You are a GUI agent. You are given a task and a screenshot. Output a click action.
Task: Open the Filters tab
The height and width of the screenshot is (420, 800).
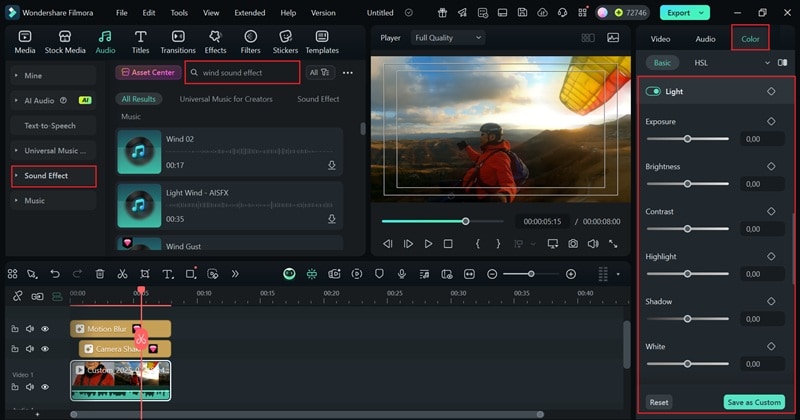250,42
